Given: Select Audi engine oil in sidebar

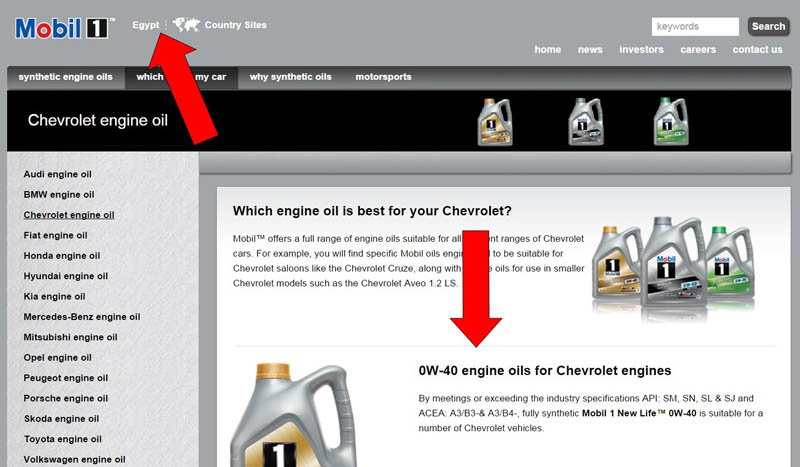Looking at the screenshot, I should tap(58, 174).
